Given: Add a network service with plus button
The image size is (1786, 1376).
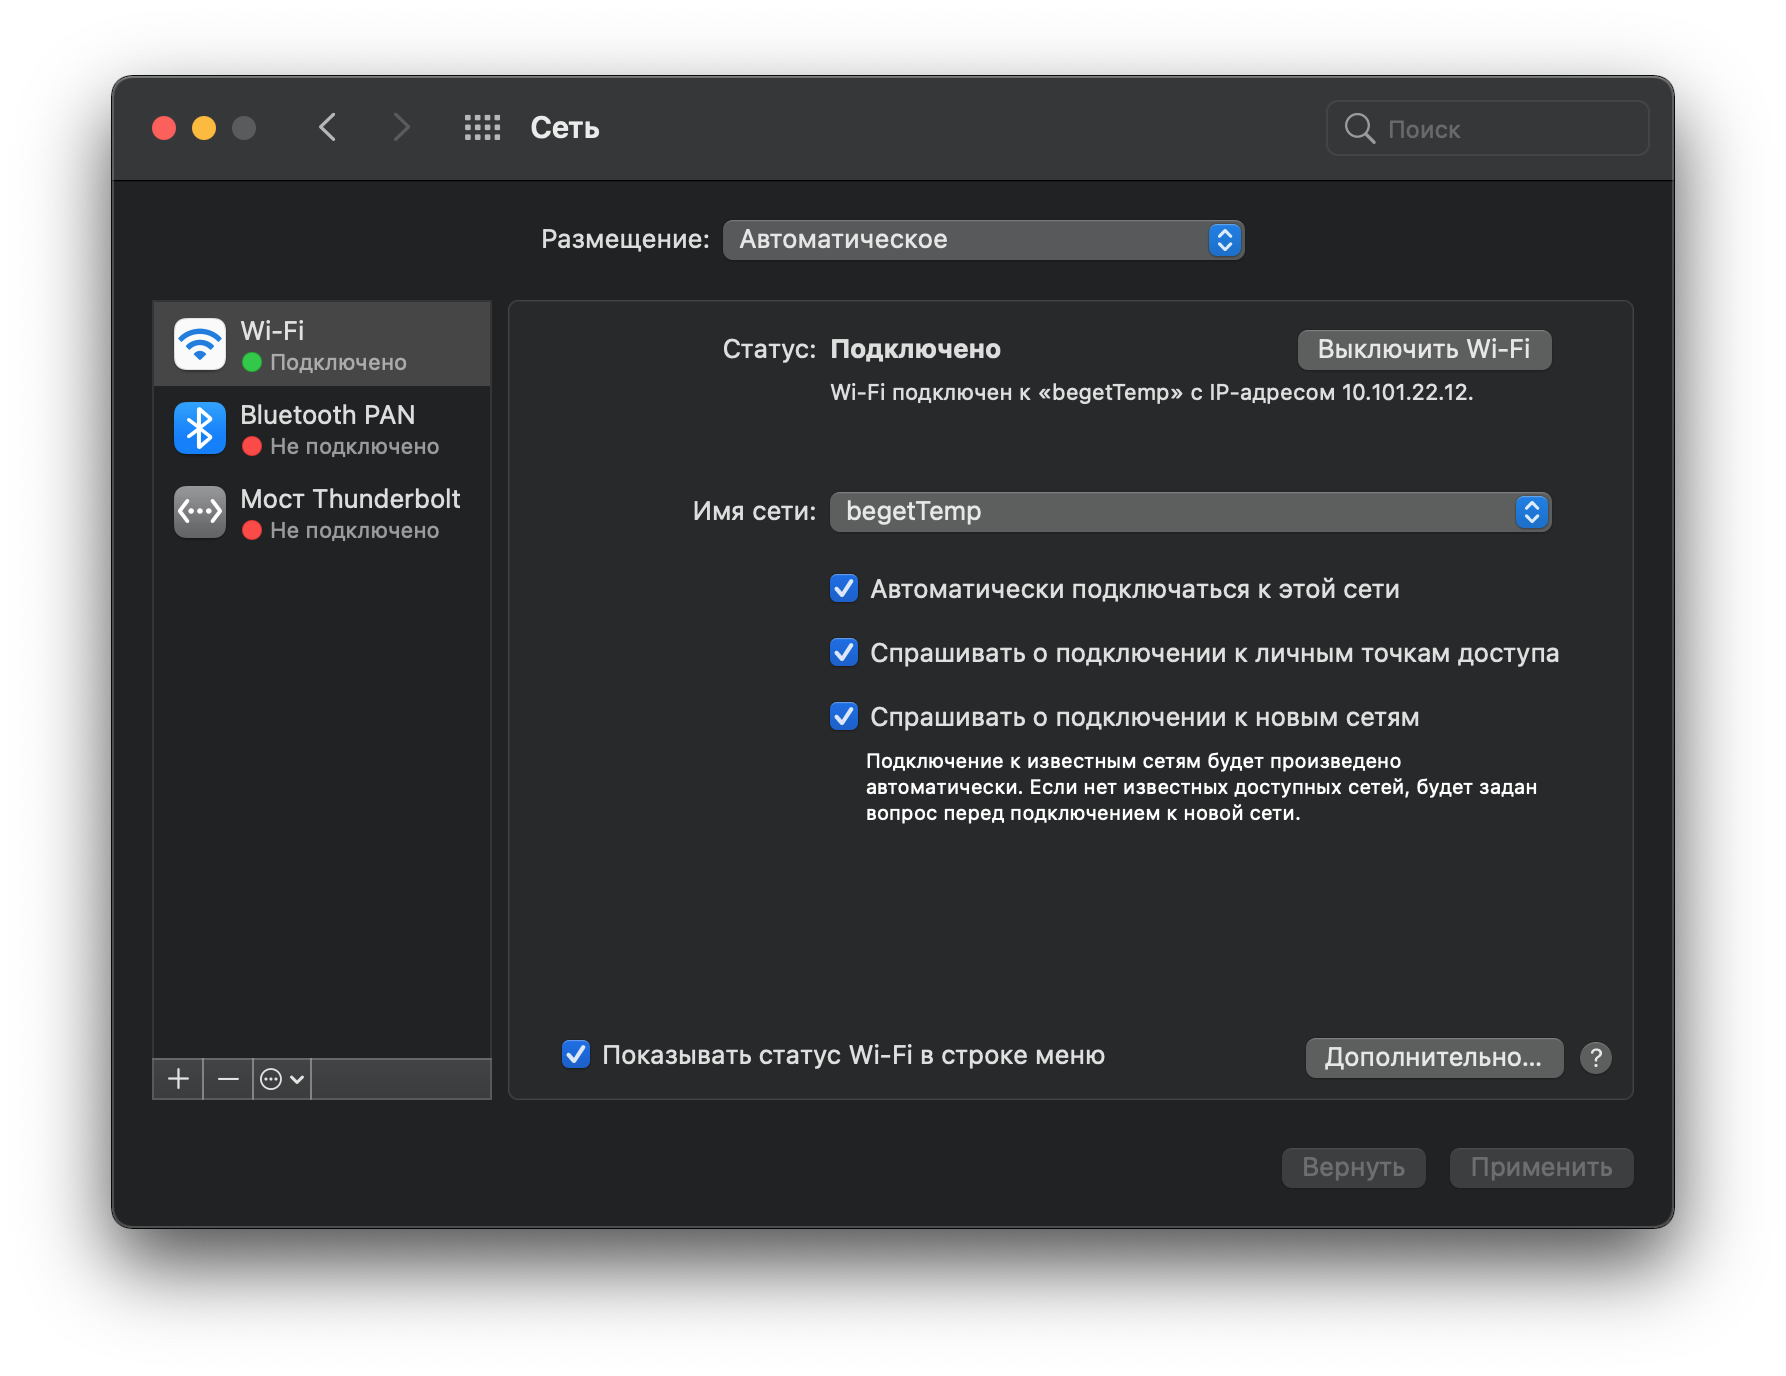Looking at the screenshot, I should click(x=178, y=1079).
